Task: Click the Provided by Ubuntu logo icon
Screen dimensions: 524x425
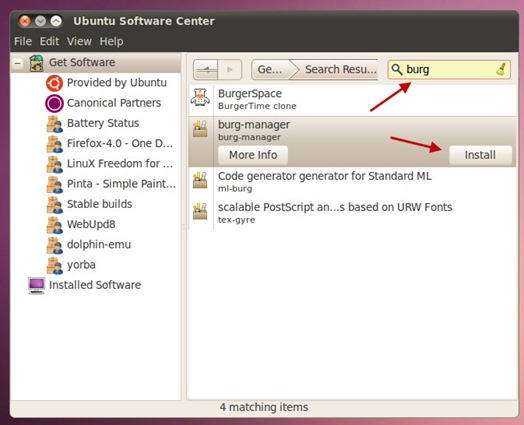Action: (54, 83)
